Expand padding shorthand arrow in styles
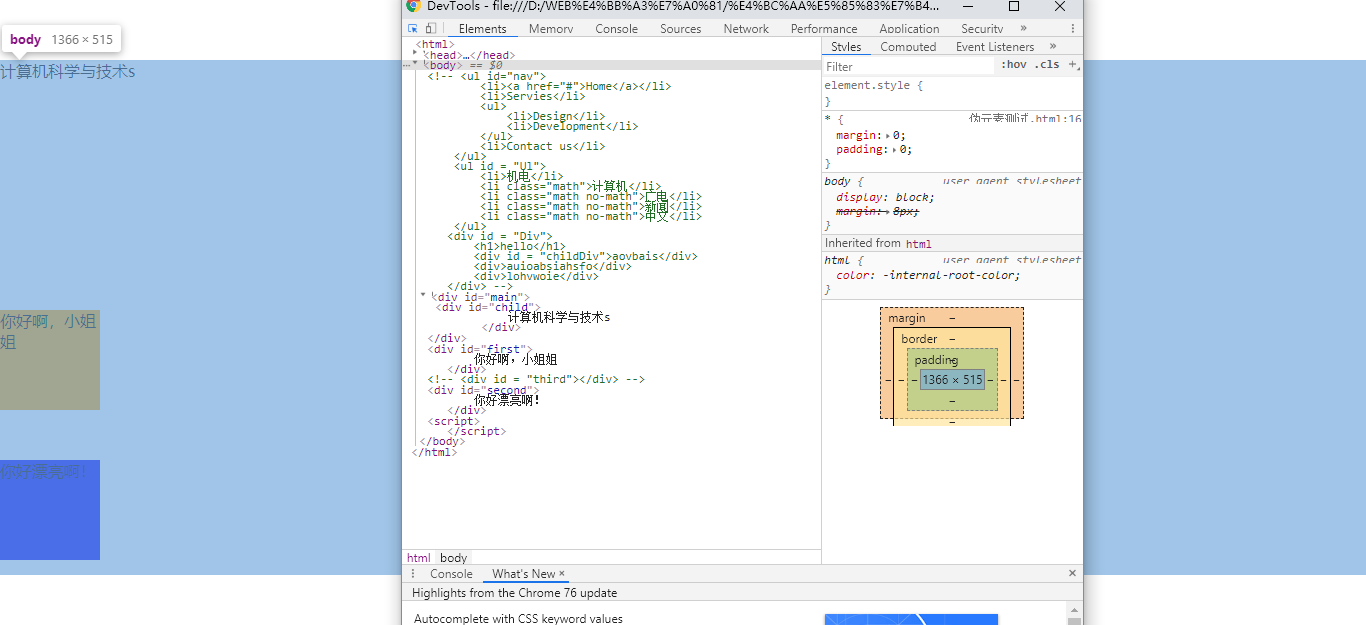This screenshot has width=1366, height=625. pos(895,149)
